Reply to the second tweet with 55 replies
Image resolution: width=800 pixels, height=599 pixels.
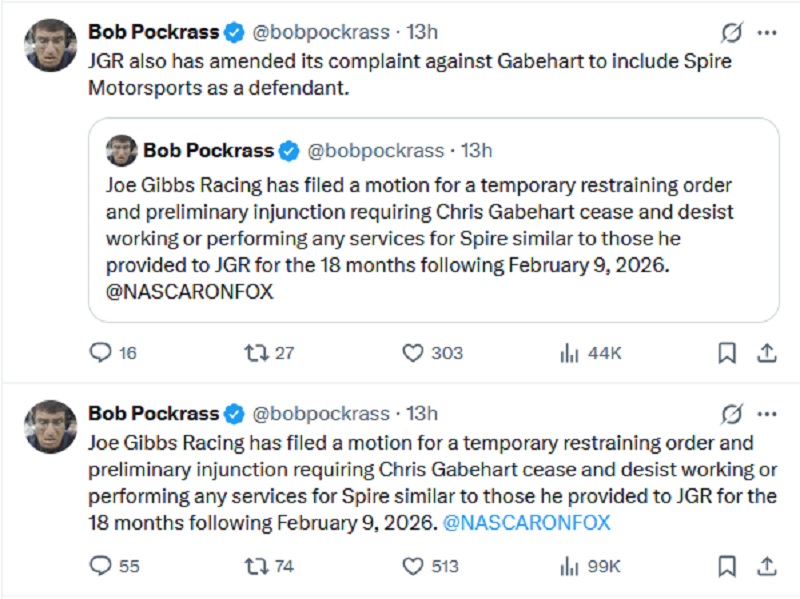coord(100,566)
